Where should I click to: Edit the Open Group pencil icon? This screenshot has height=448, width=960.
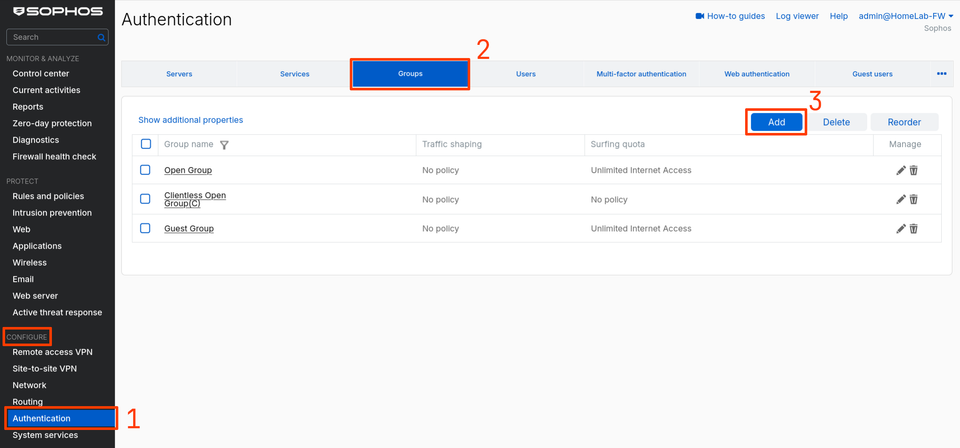coord(901,170)
